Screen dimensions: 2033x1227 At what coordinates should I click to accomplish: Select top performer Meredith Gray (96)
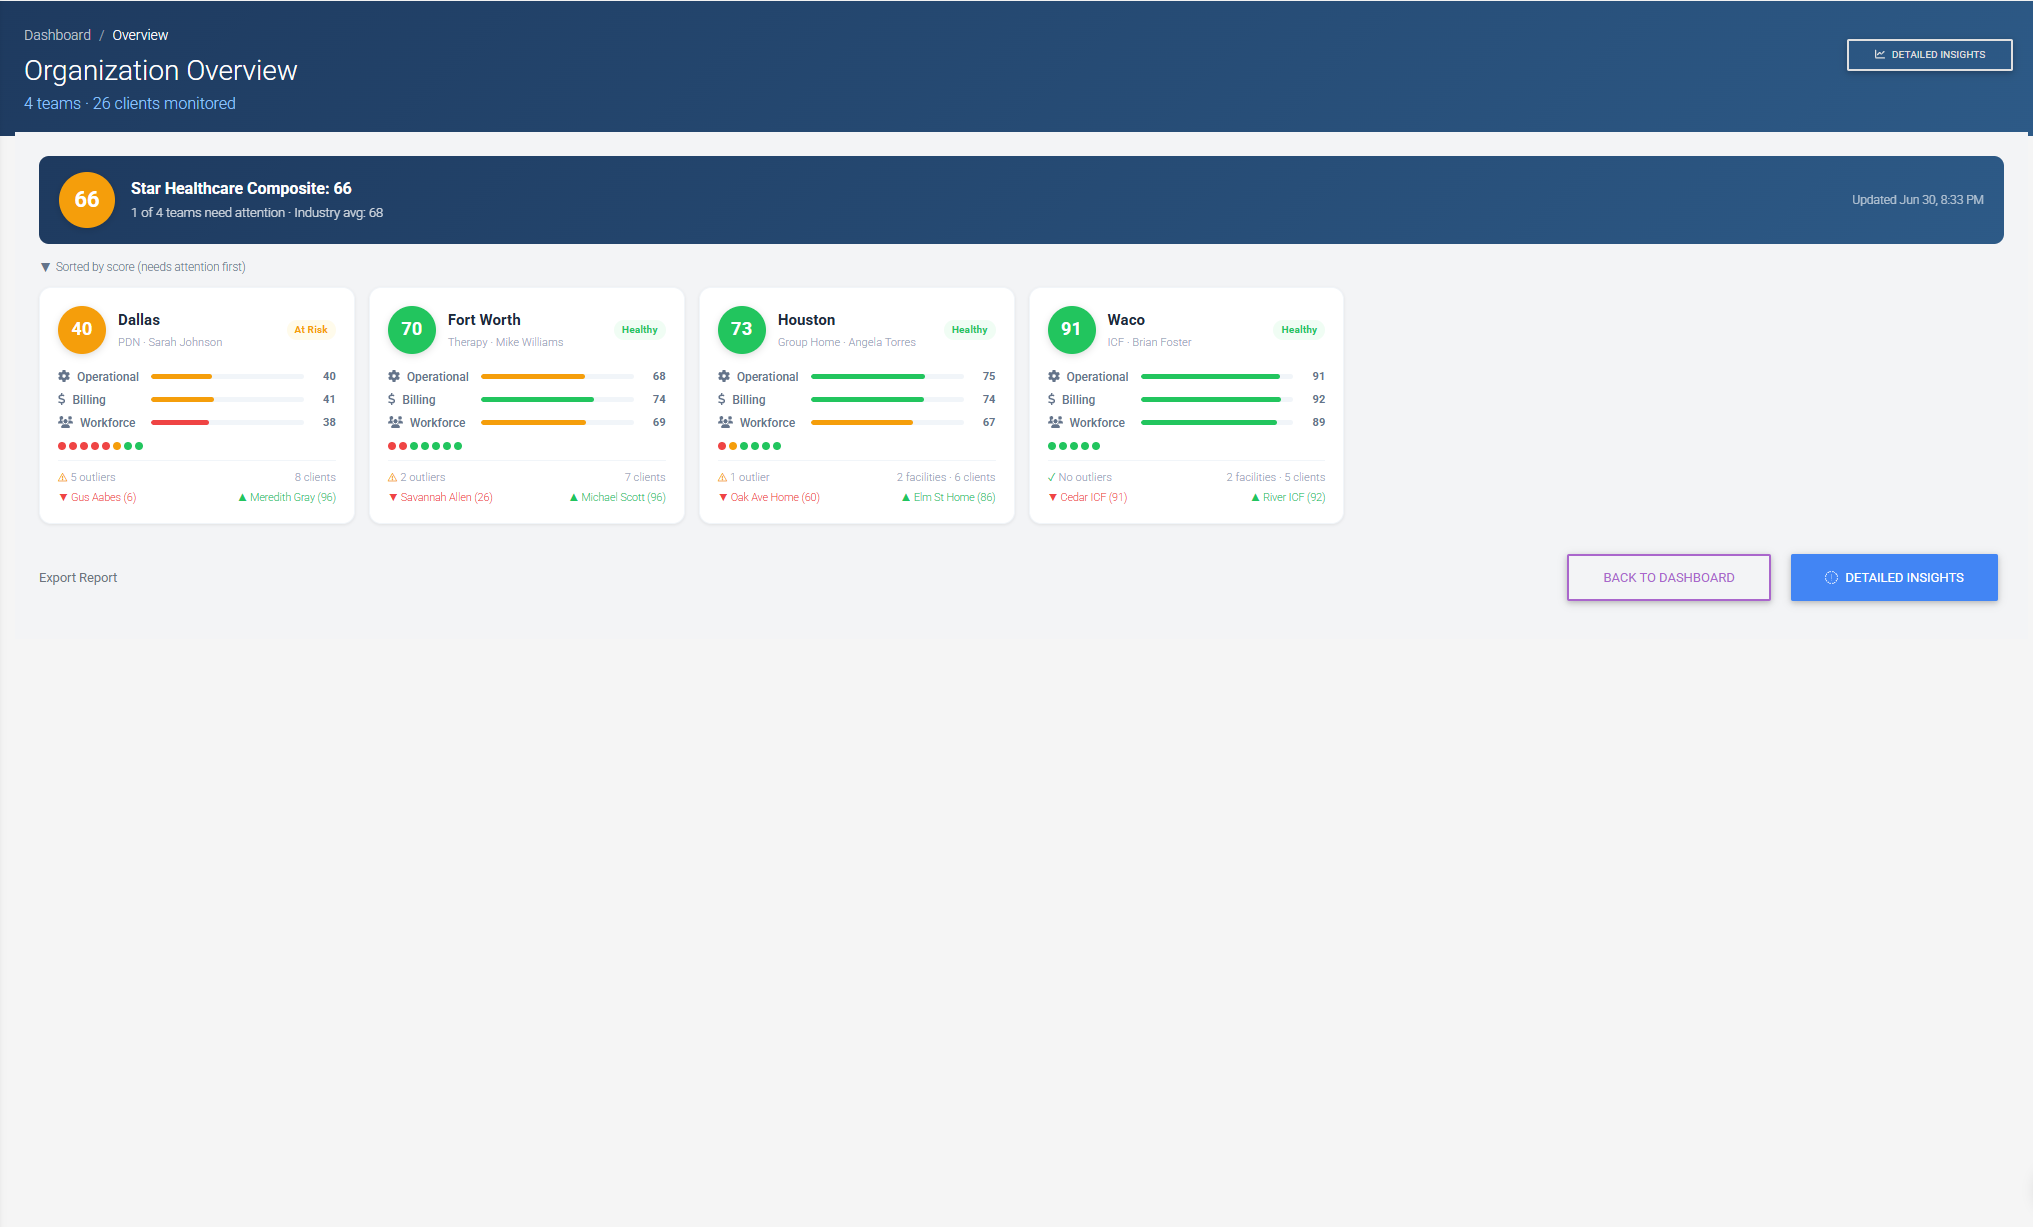[287, 498]
